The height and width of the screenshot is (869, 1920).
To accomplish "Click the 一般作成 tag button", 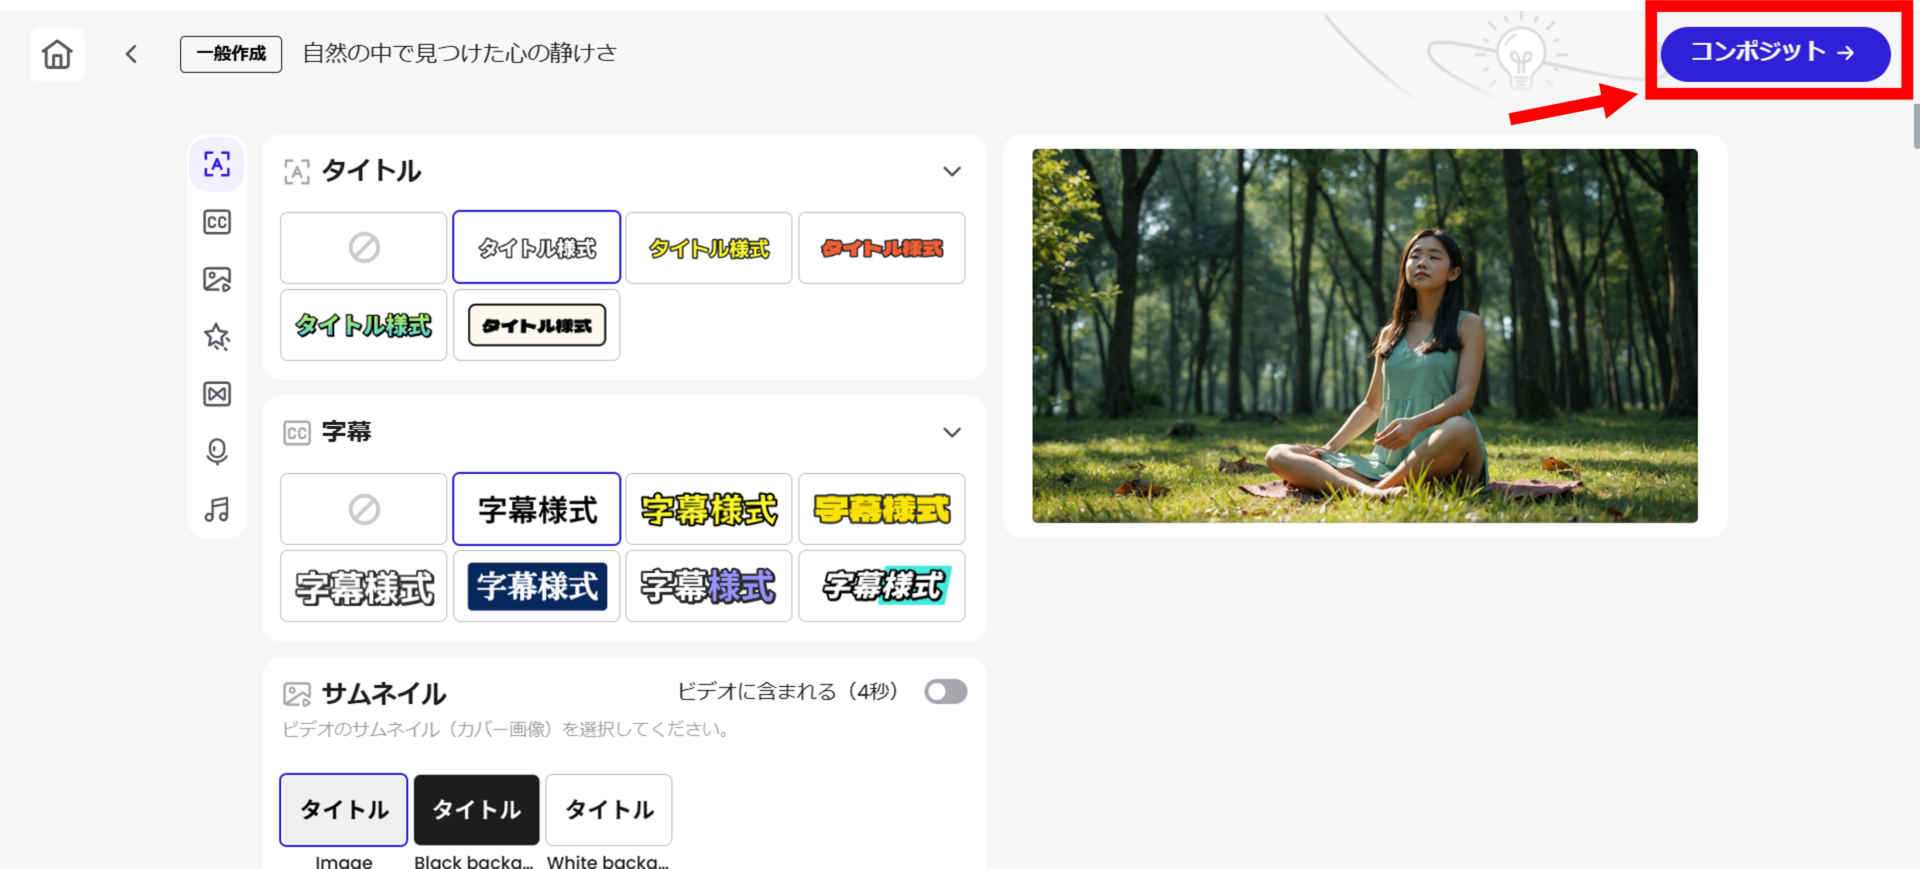I will pyautogui.click(x=231, y=54).
